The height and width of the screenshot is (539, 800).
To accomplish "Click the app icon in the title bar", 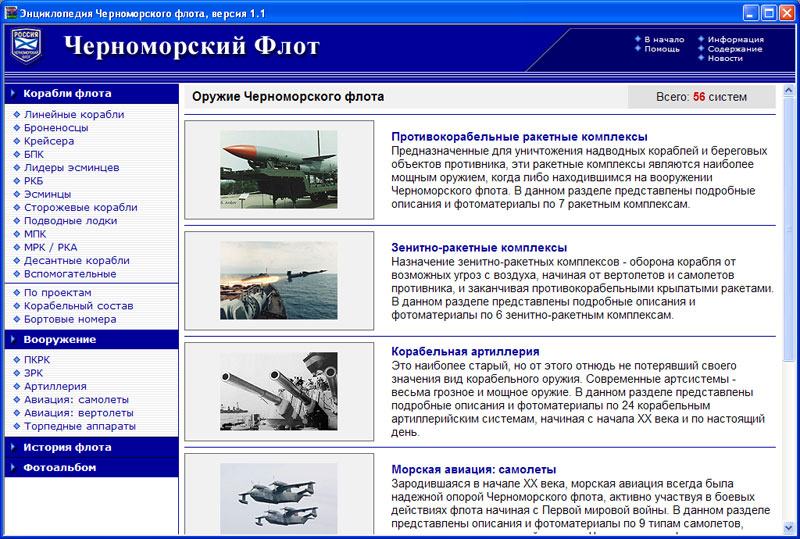I will pyautogui.click(x=10, y=12).
